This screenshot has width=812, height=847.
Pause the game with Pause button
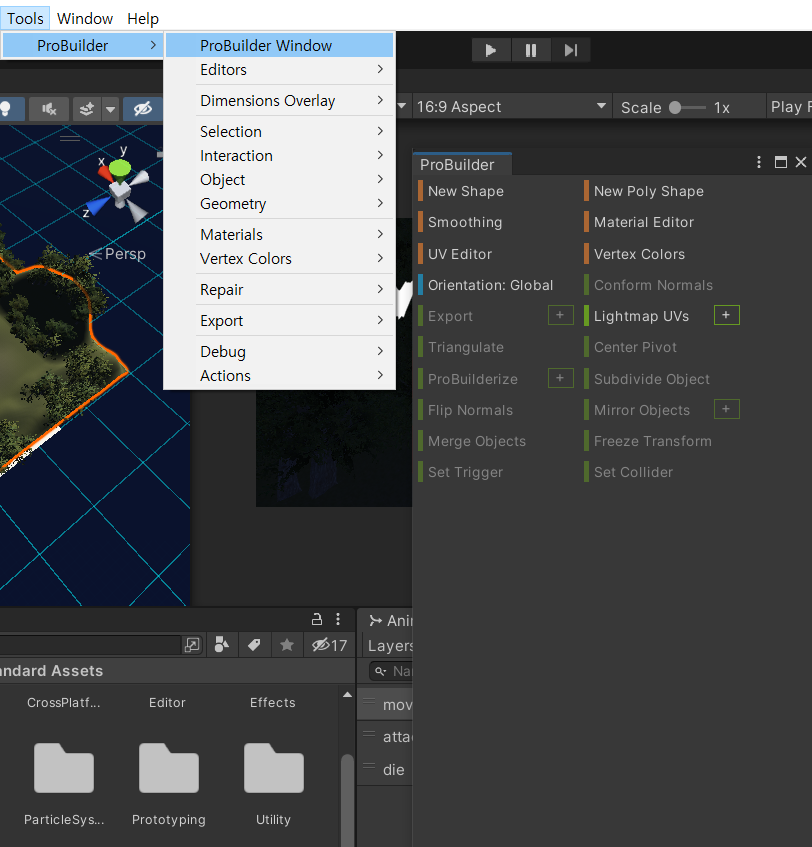tap(531, 50)
